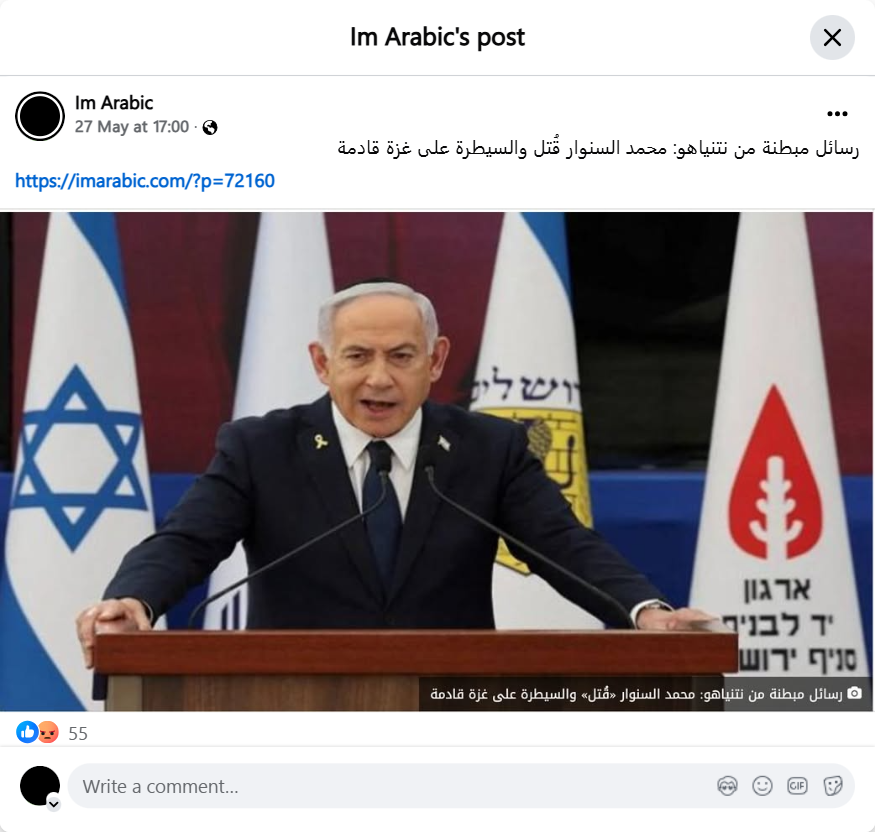
Task: Click the Im Arabic page name
Action: [114, 103]
